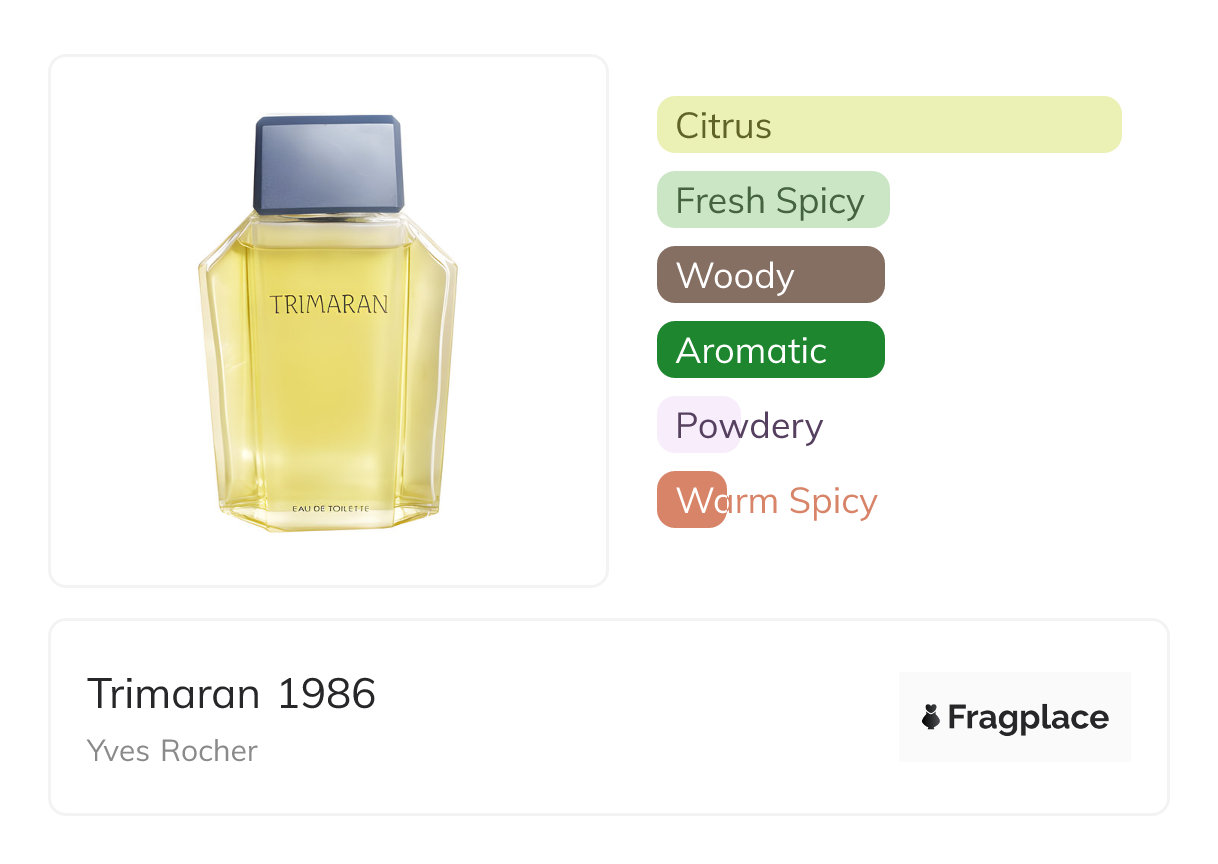Screen dimensions: 1218x864
Task: Select the Fresh Spicy accord bar
Action: point(772,200)
